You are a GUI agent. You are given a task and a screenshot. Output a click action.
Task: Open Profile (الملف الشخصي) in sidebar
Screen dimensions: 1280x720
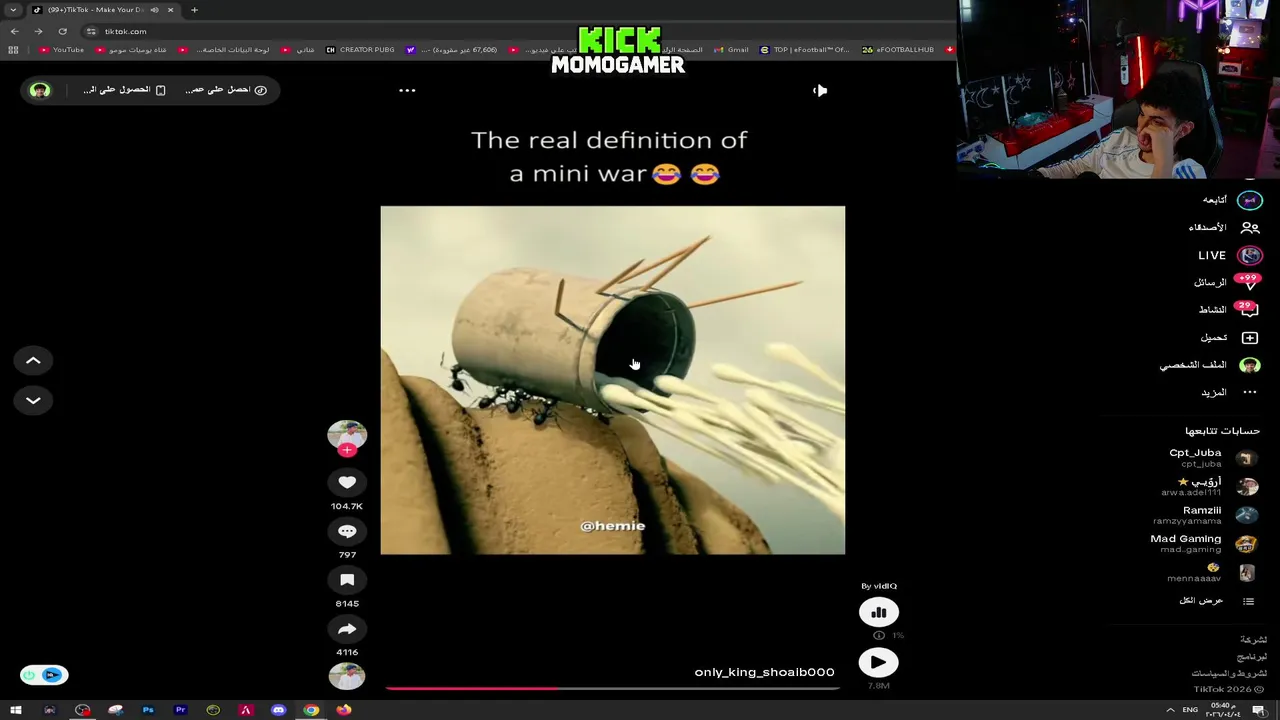pos(1210,365)
